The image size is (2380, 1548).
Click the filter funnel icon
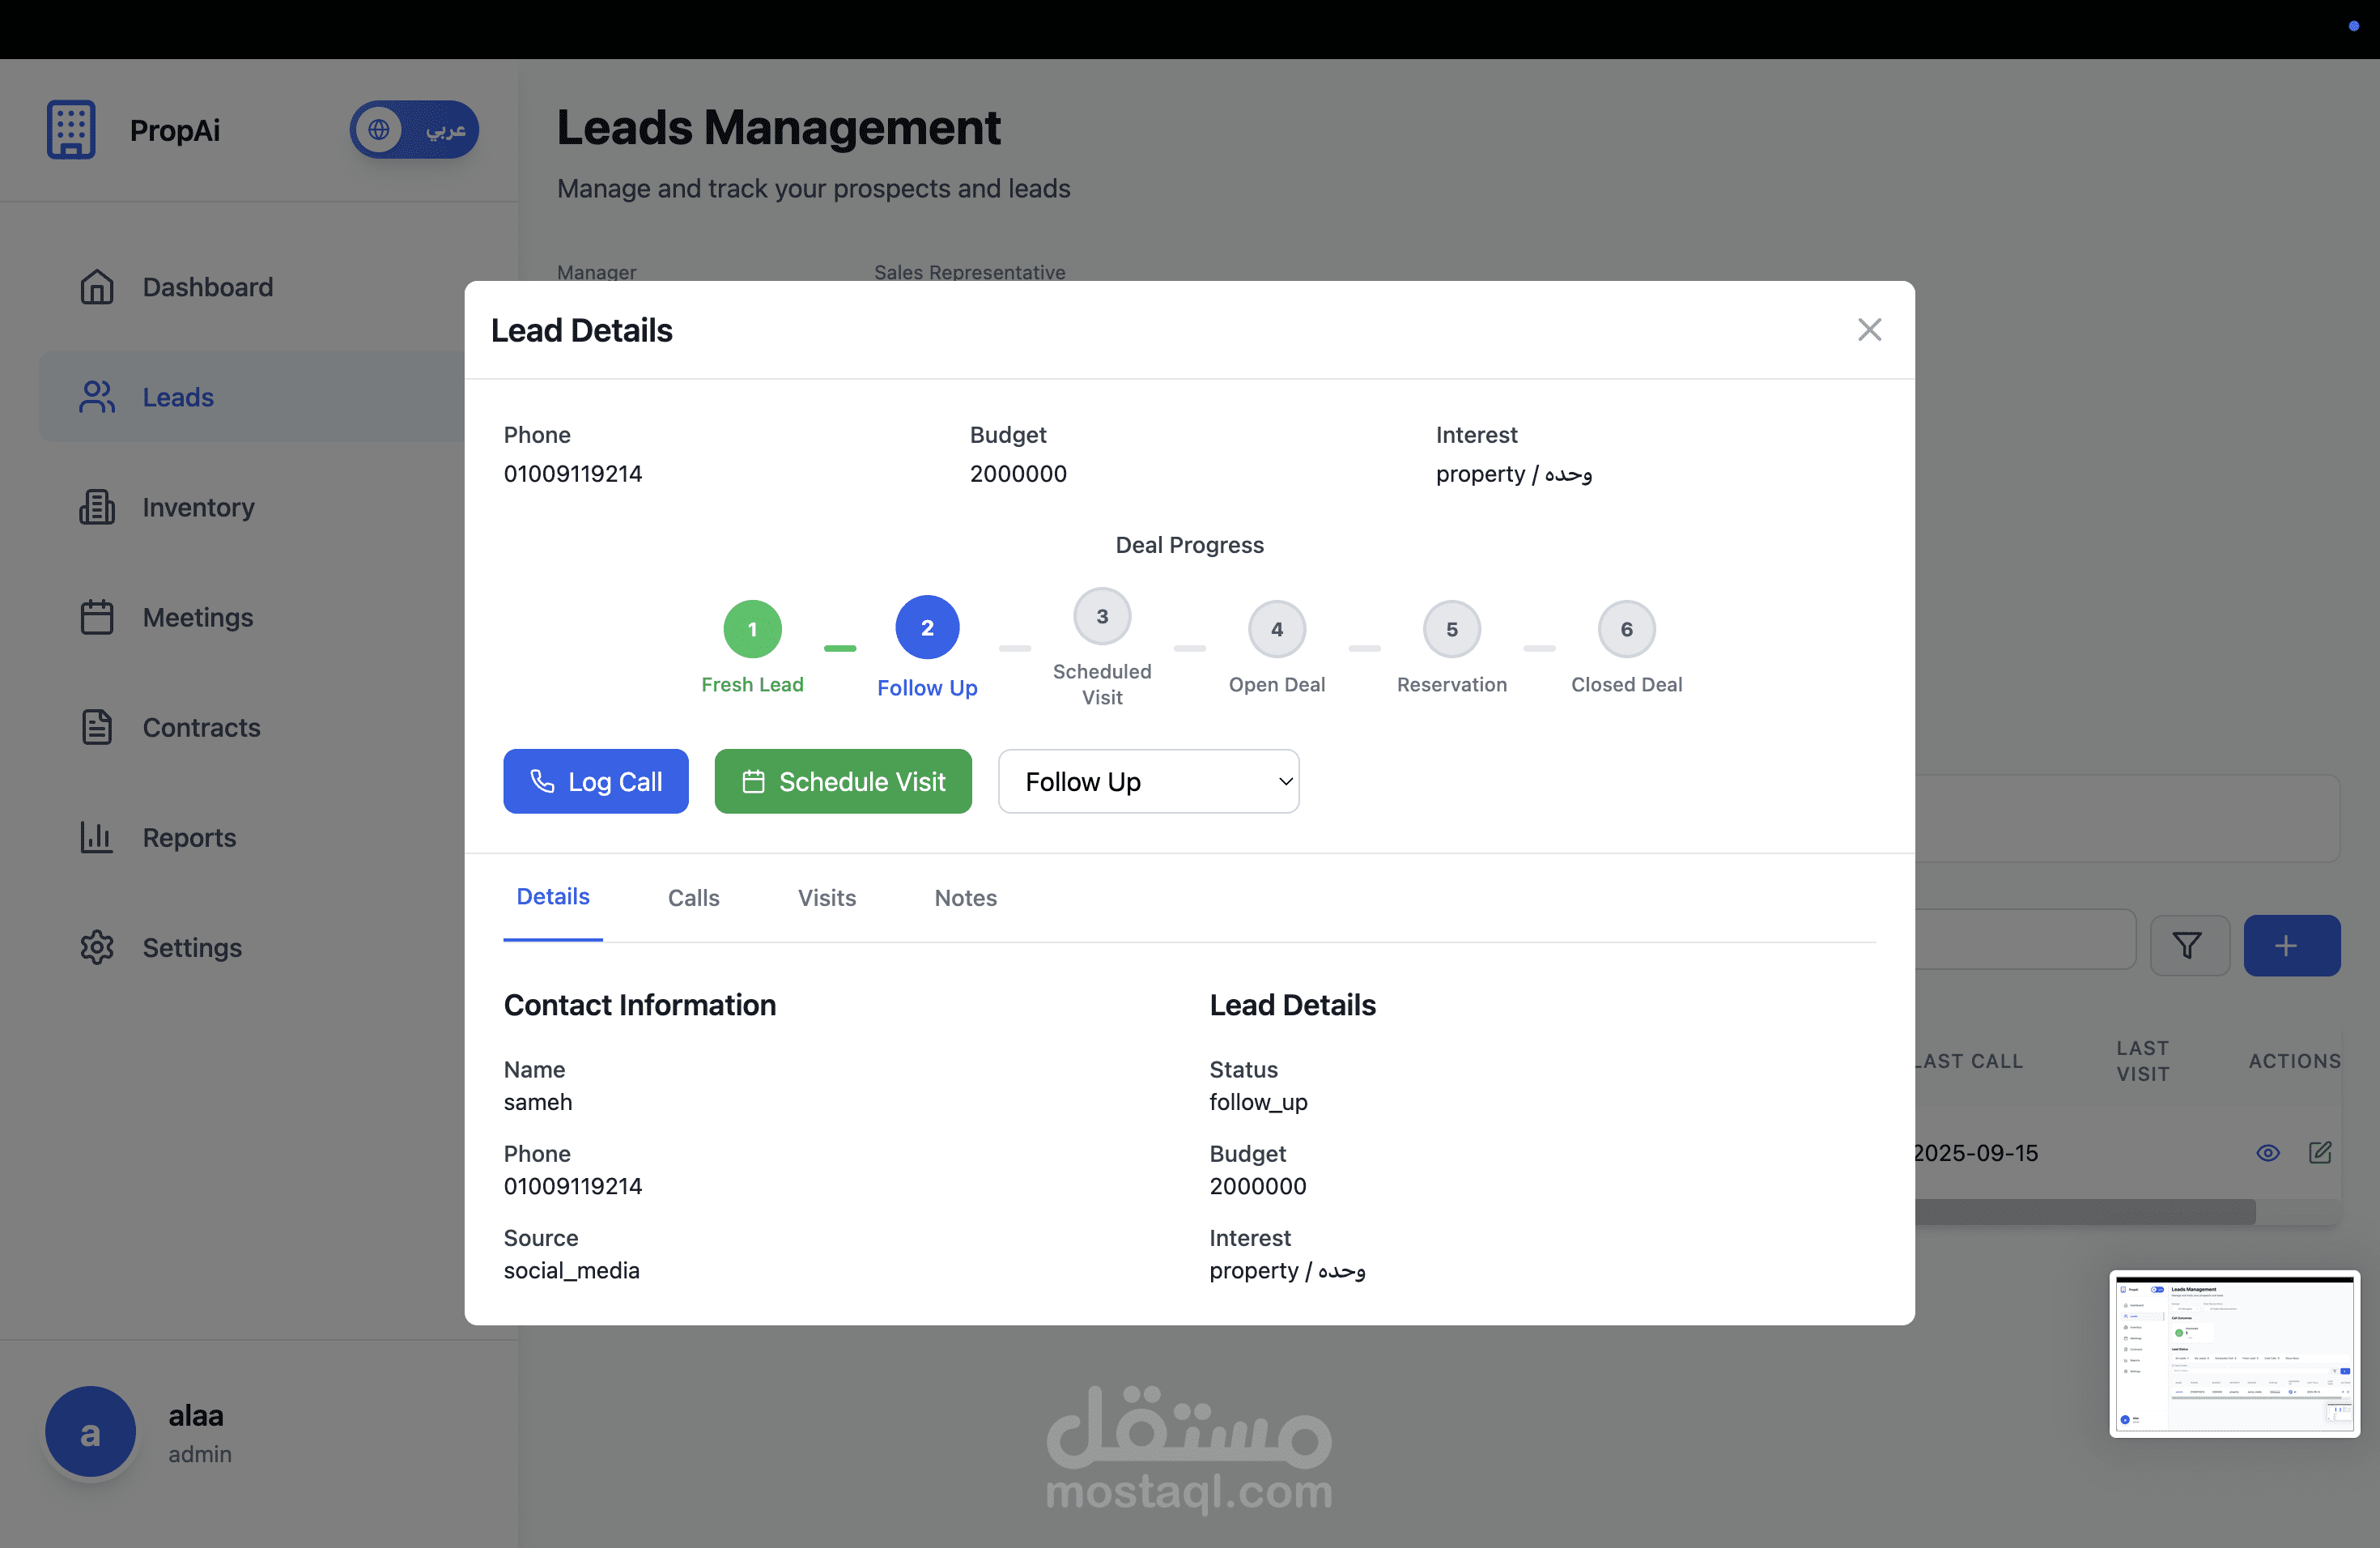coord(2188,945)
